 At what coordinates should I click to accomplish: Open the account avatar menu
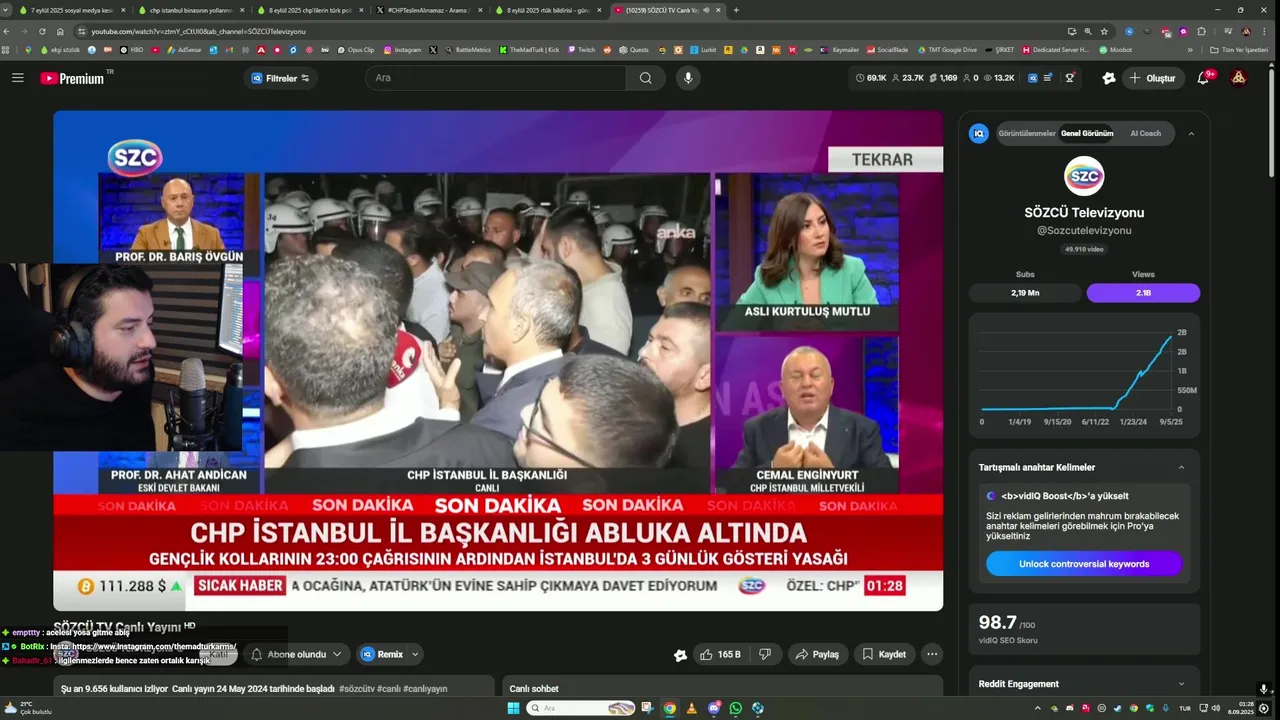click(1239, 78)
